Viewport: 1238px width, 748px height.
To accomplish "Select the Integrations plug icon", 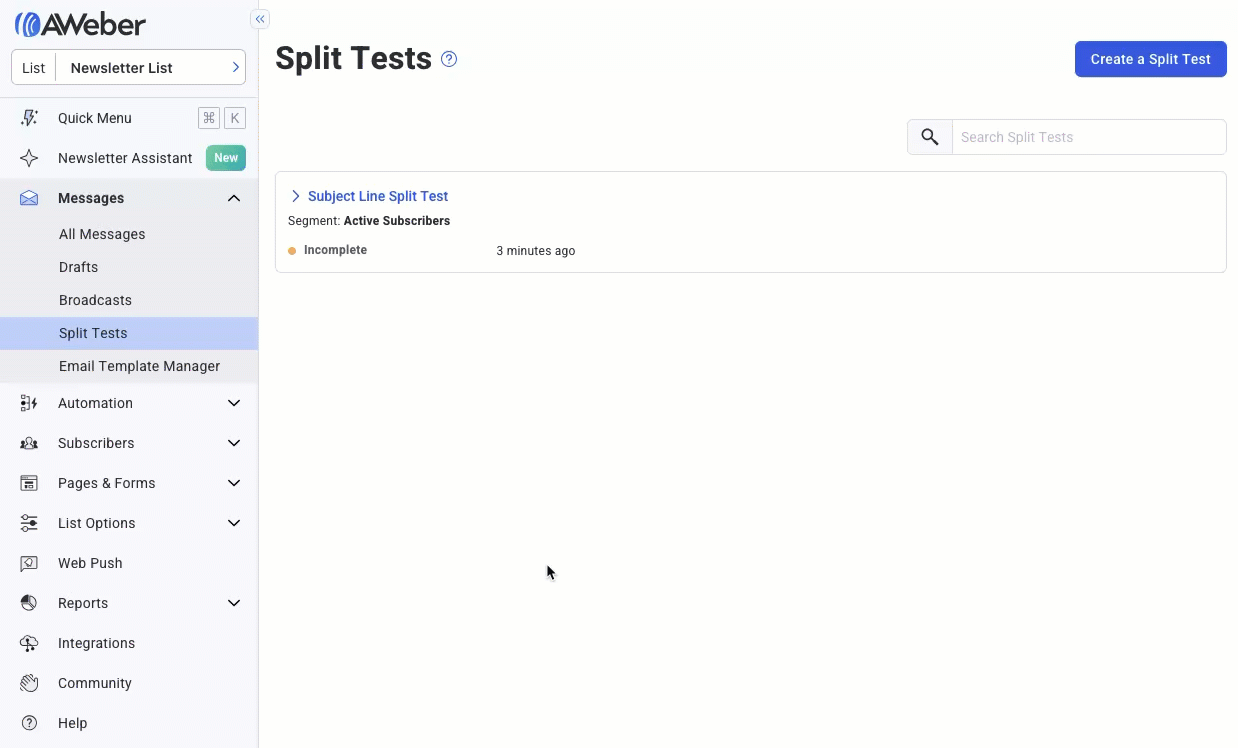I will click(28, 643).
